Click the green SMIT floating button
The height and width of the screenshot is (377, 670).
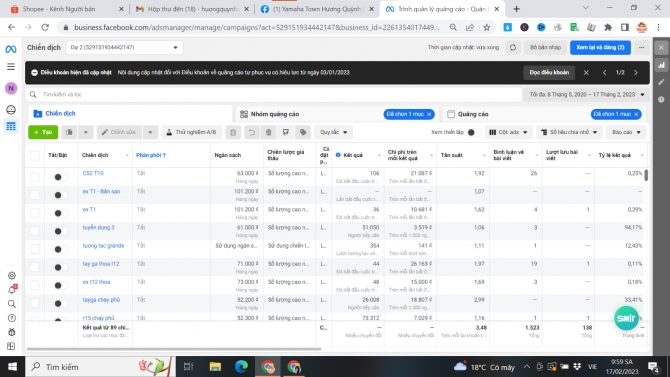tap(626, 318)
